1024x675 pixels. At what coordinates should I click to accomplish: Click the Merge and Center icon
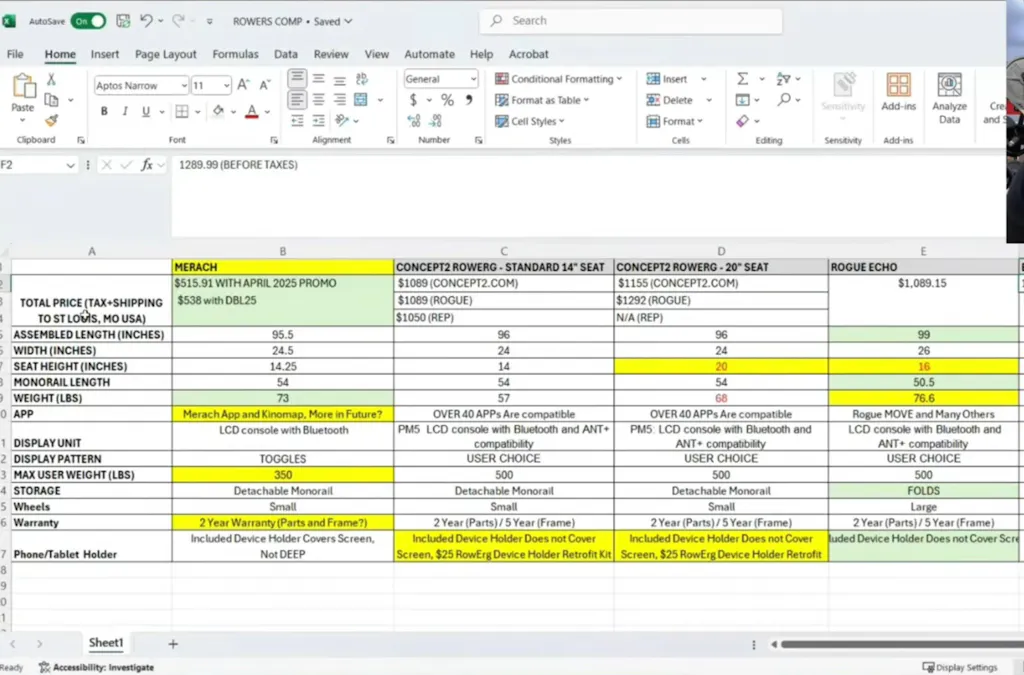point(360,100)
